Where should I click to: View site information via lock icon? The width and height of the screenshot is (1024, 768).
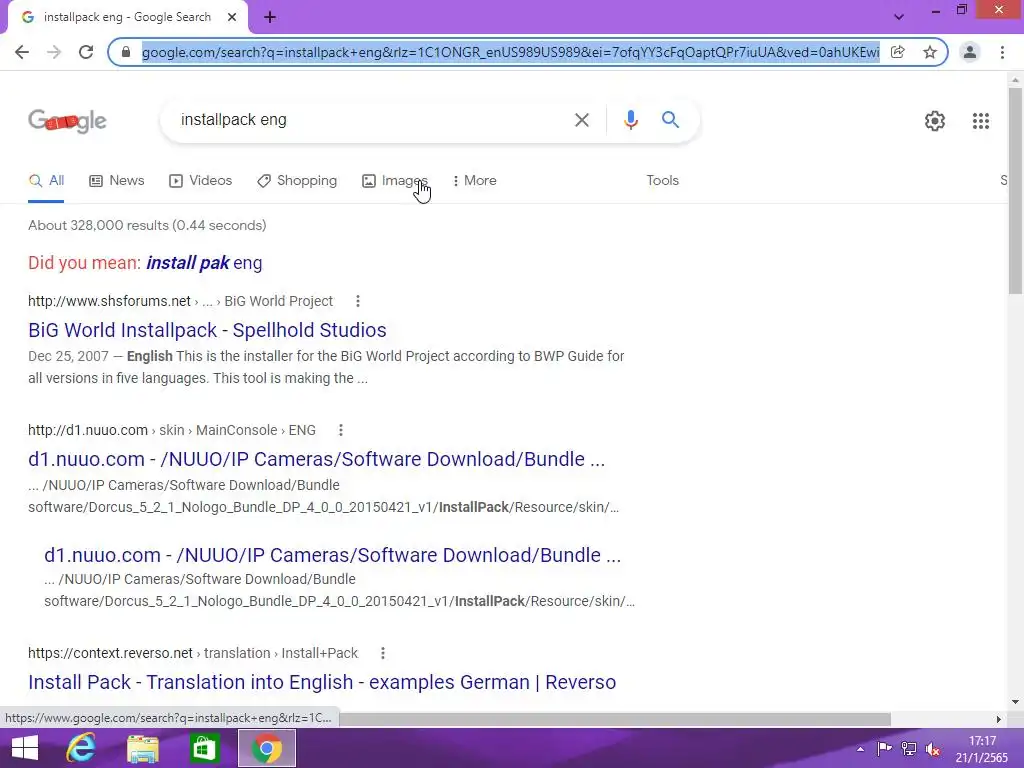126,52
